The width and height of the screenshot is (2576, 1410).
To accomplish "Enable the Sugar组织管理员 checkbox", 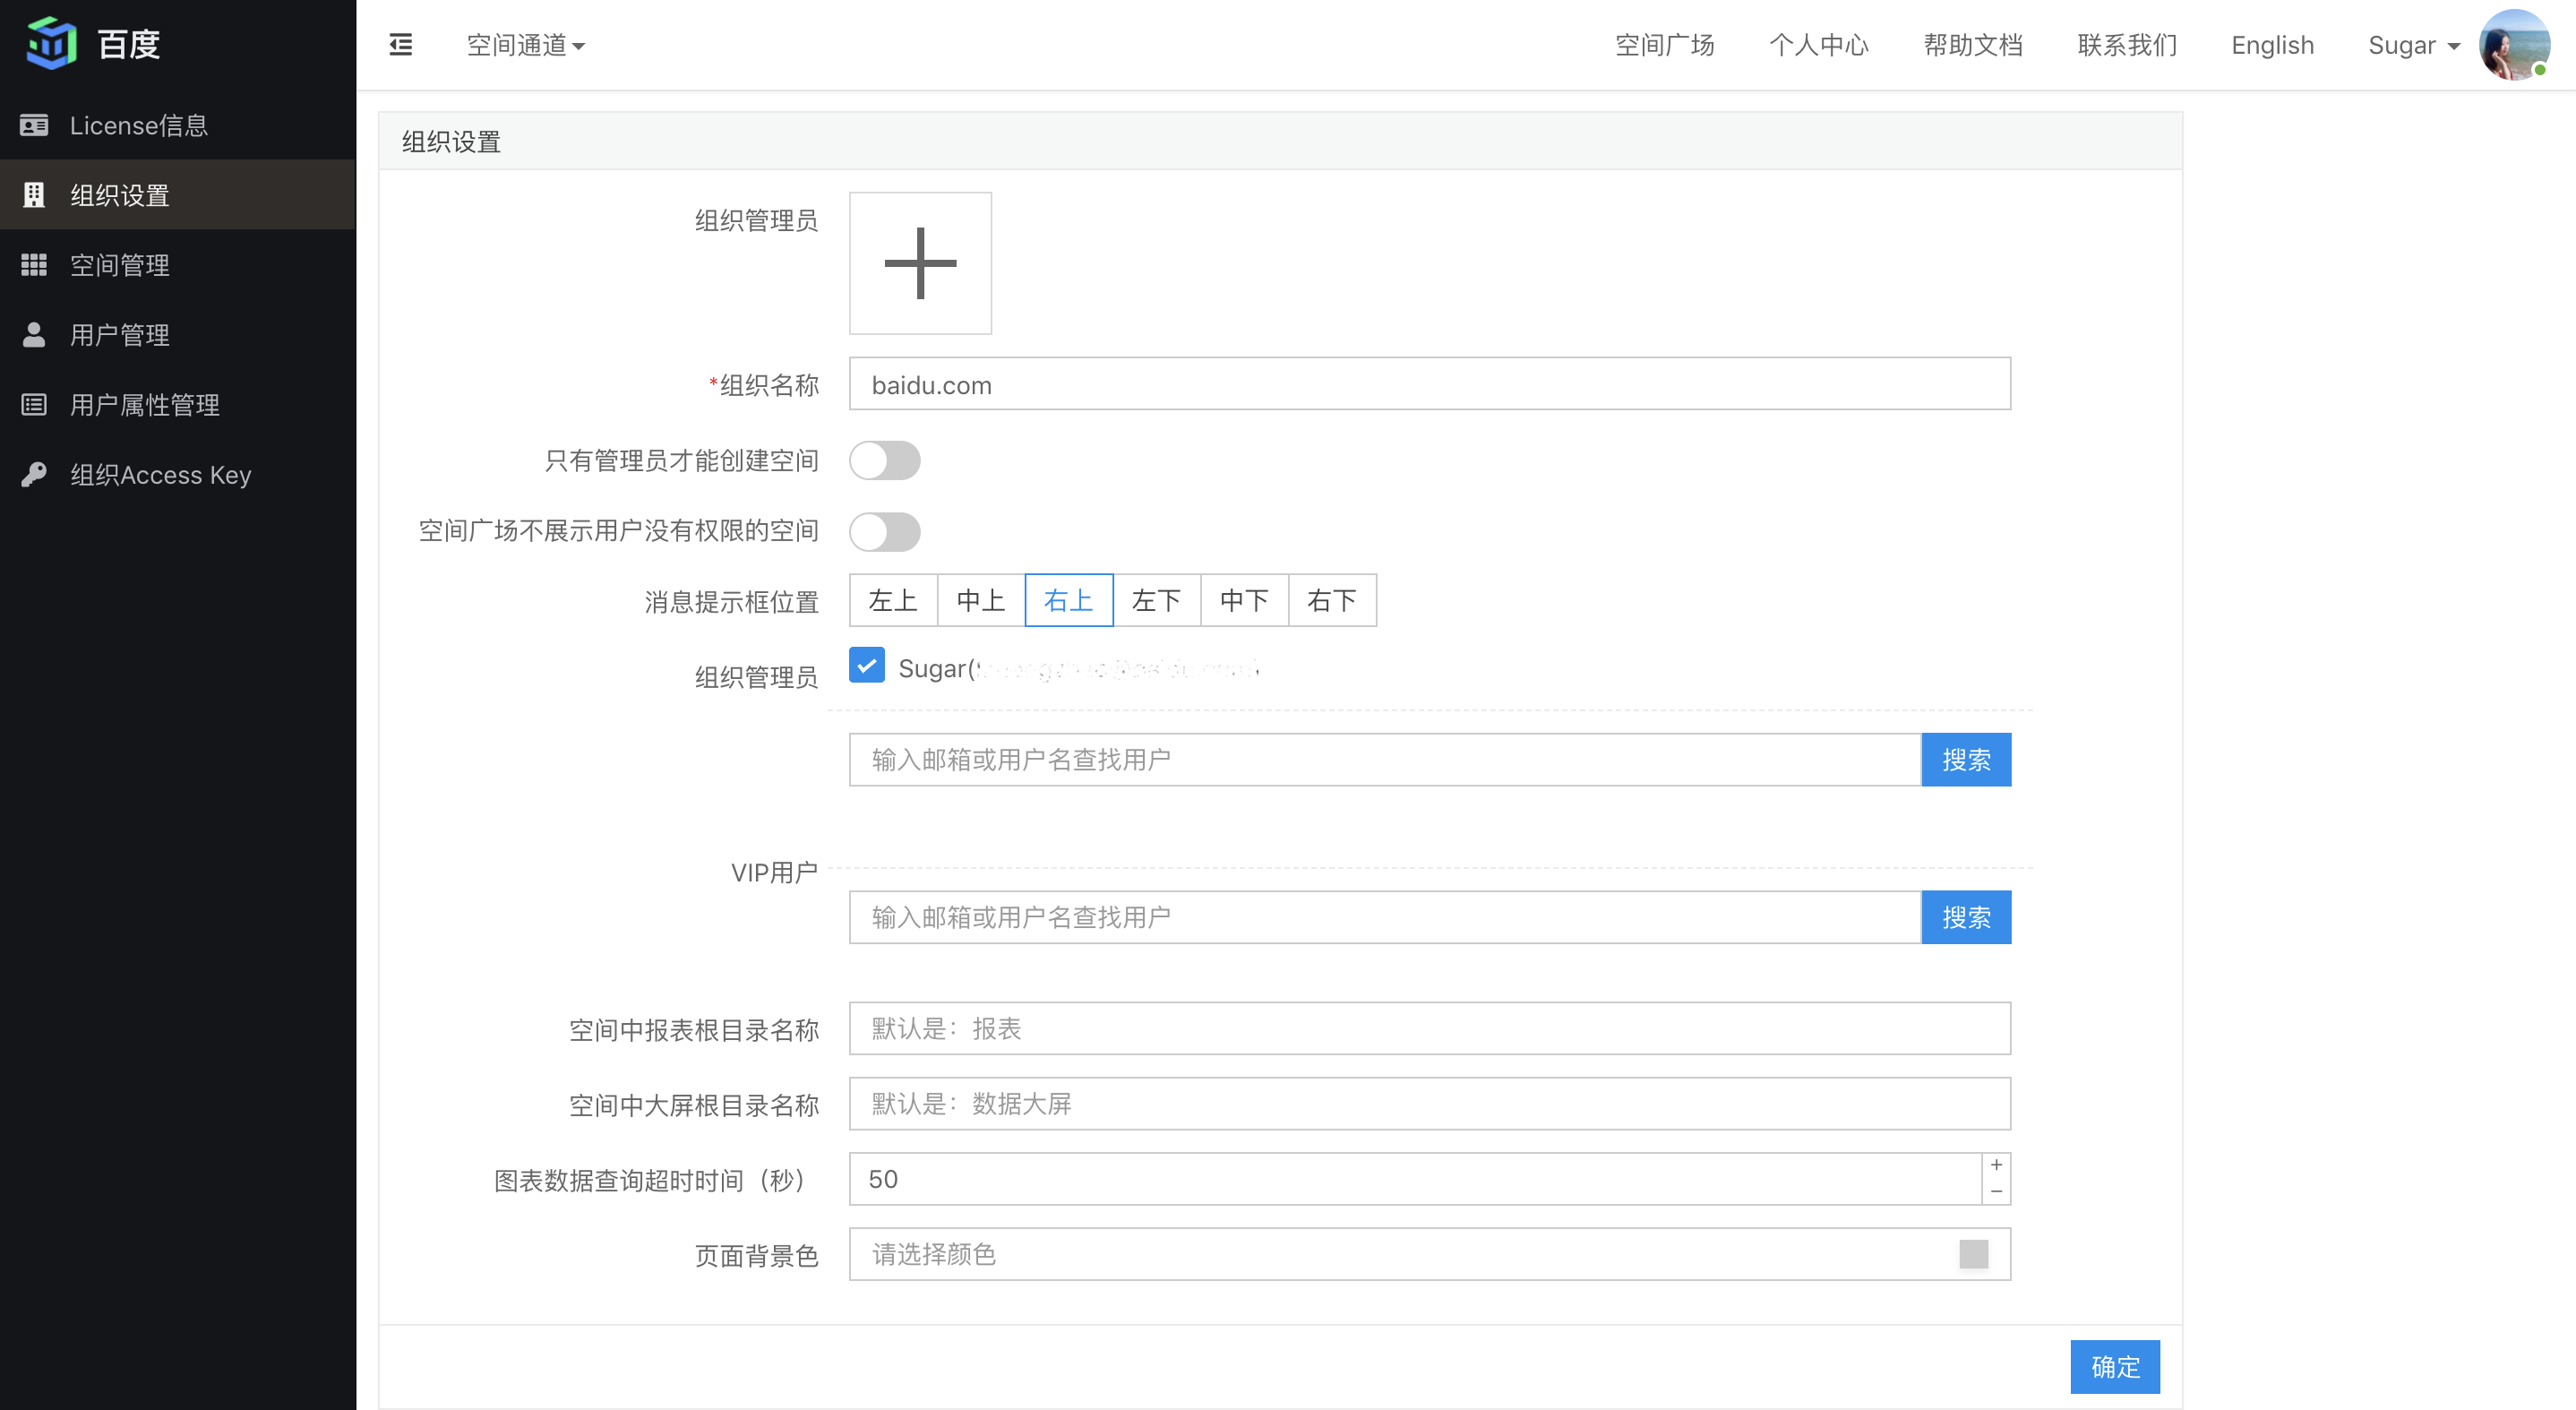I will [864, 668].
